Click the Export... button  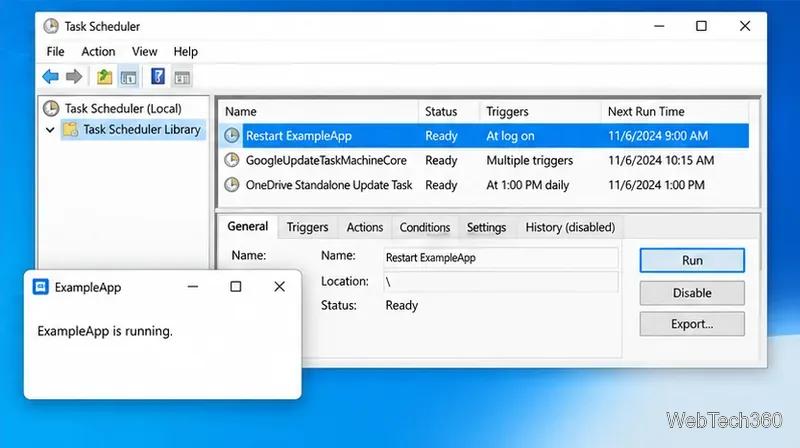pyautogui.click(x=692, y=324)
